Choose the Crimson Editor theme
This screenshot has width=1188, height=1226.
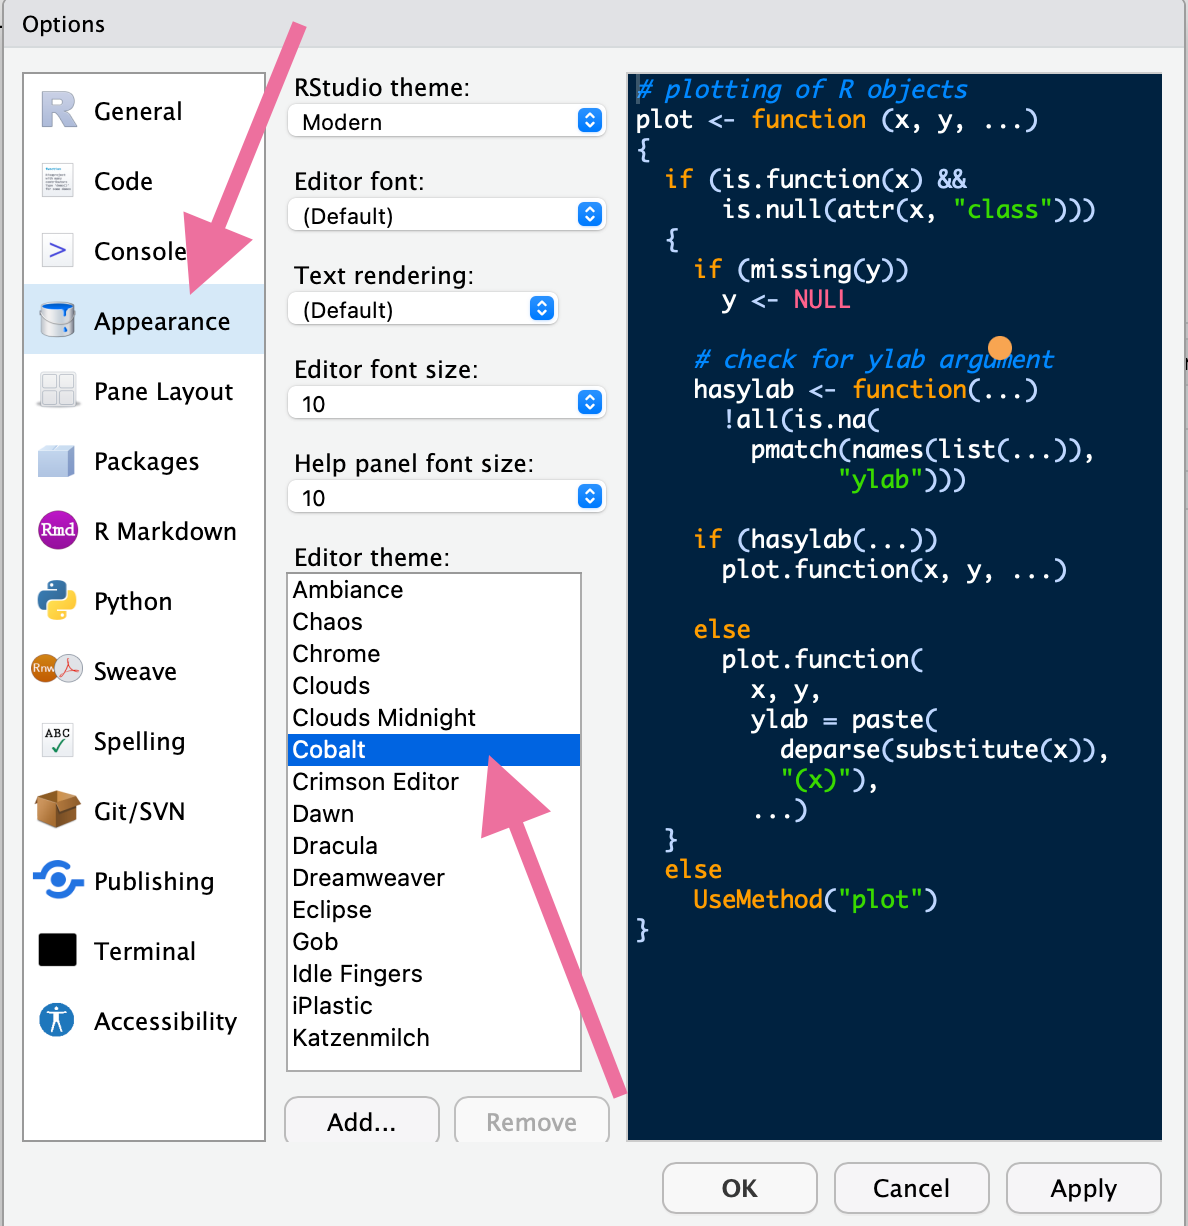tap(434, 782)
